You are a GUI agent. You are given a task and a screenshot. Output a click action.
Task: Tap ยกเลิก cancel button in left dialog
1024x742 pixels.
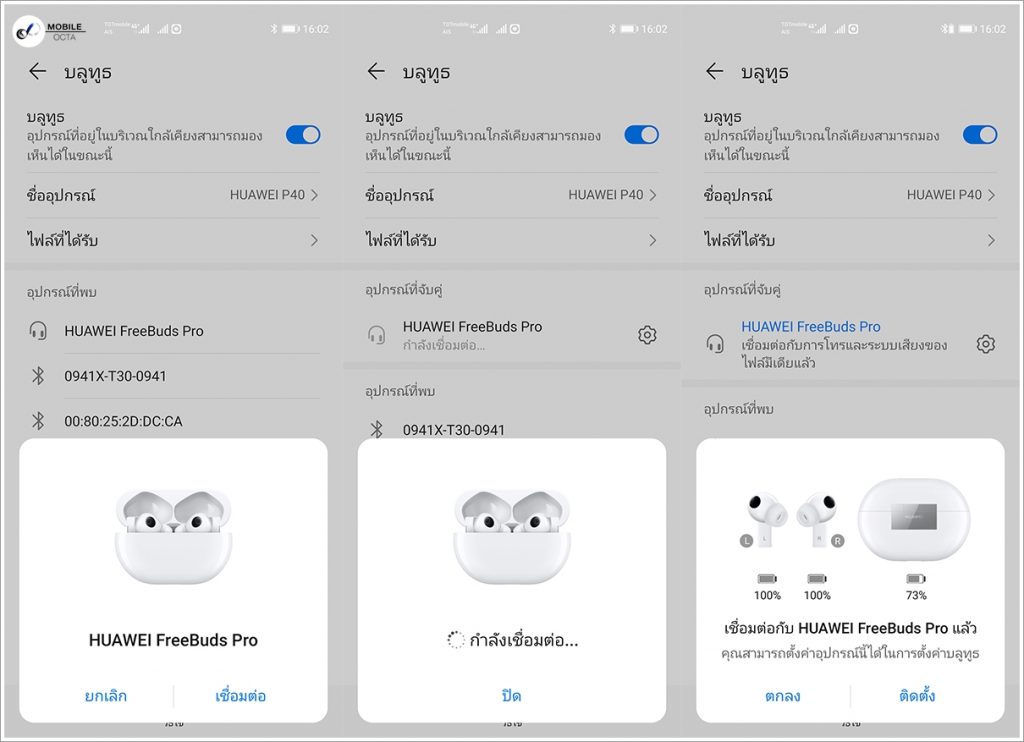tap(106, 696)
